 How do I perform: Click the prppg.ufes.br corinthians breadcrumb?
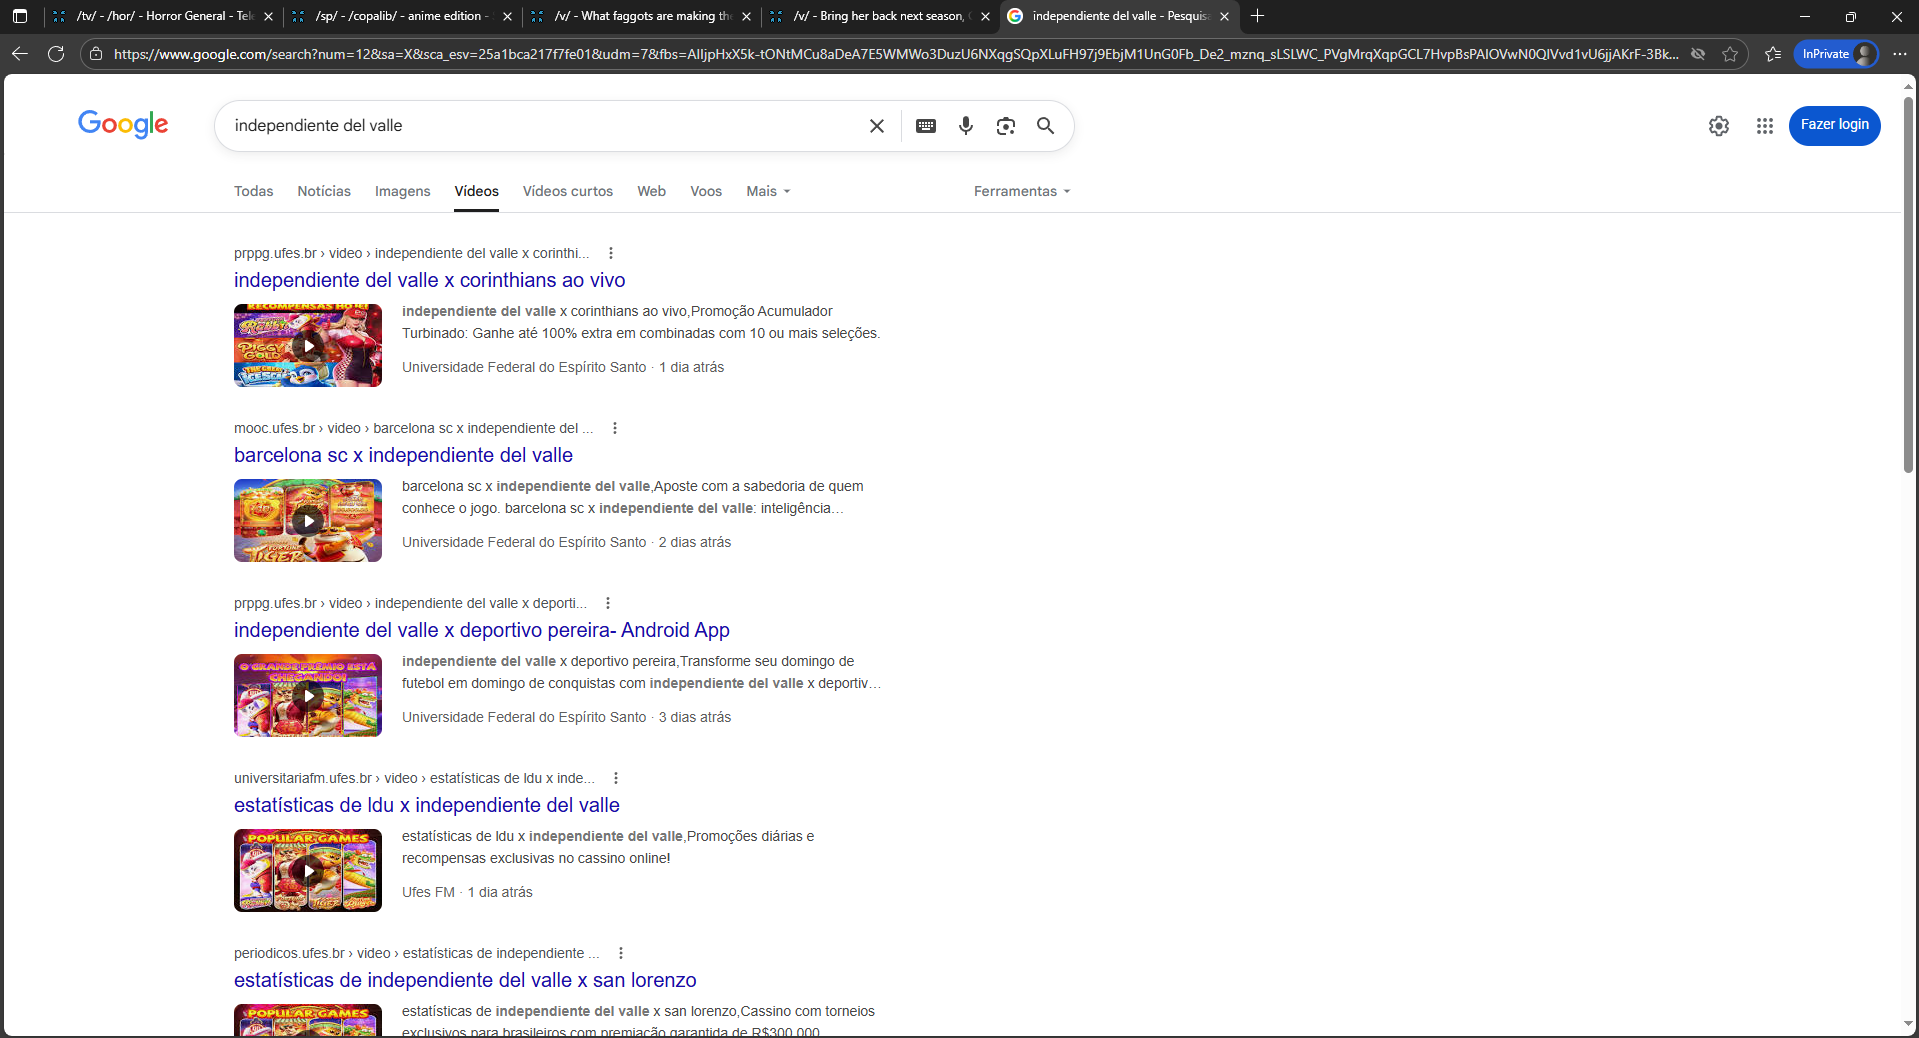(411, 253)
